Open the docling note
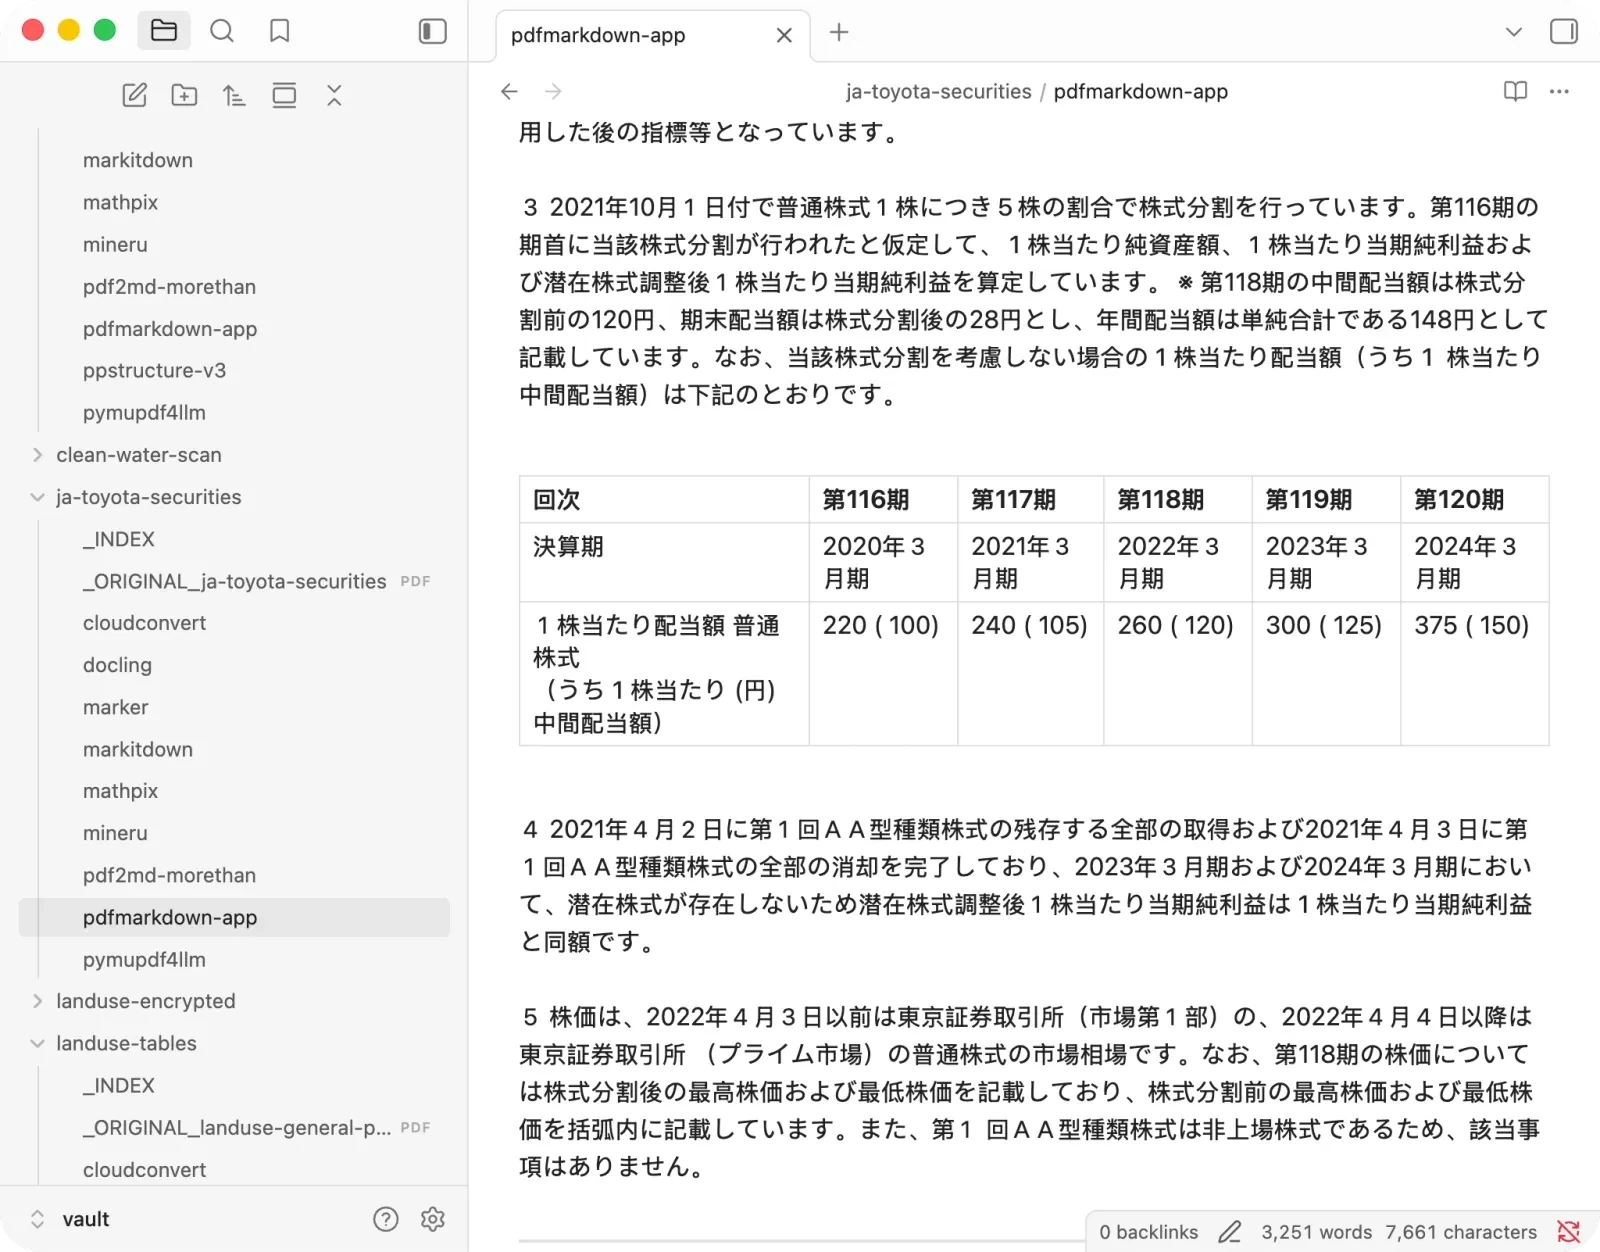Screen dimensions: 1600x1252 tap(117, 665)
